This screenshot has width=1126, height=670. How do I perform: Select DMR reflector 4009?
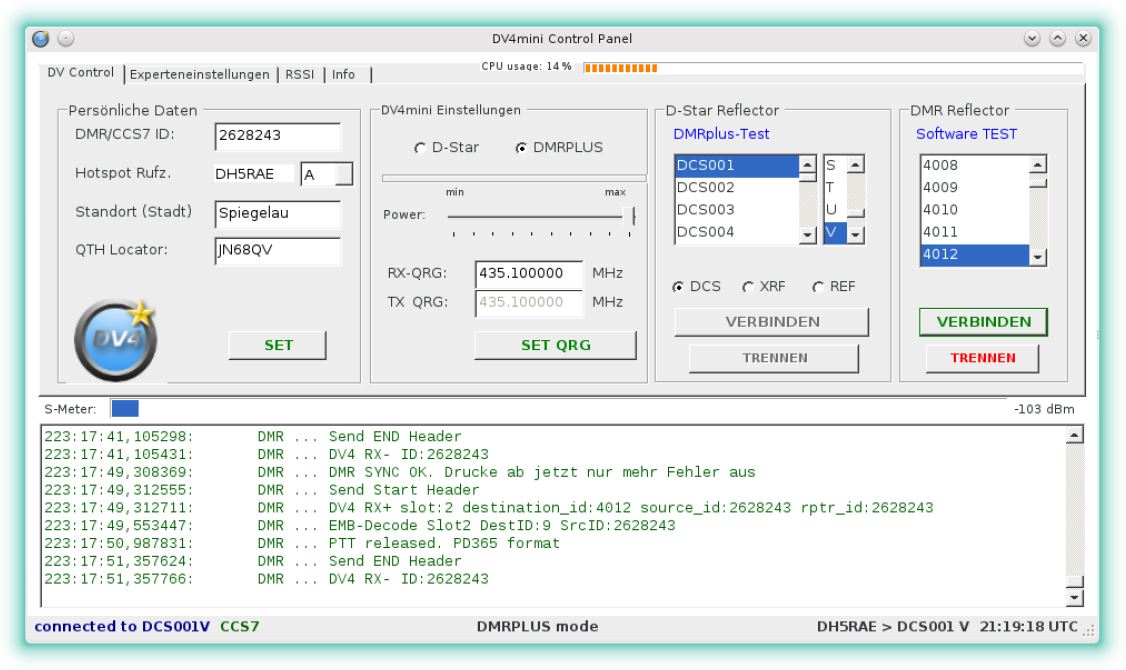pos(974,187)
